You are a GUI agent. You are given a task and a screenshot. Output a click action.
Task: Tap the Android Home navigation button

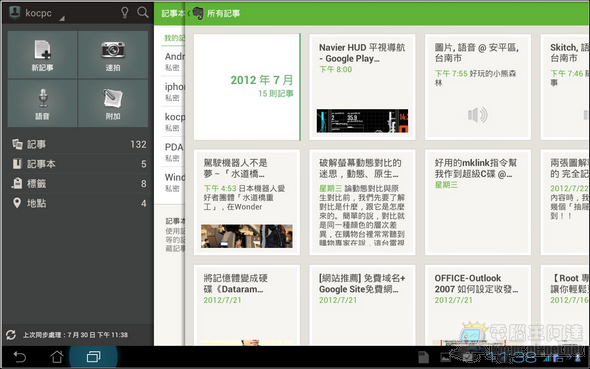pos(57,357)
